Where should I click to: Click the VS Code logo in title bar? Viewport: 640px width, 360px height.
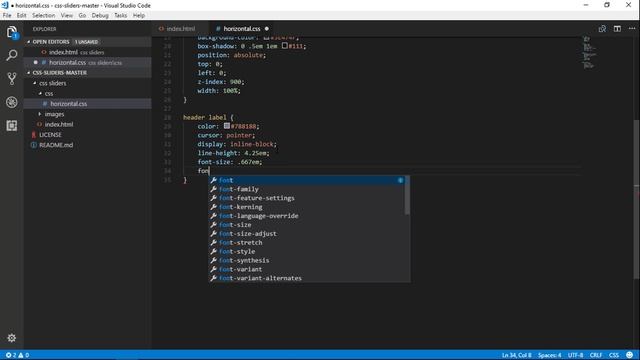tap(5, 5)
